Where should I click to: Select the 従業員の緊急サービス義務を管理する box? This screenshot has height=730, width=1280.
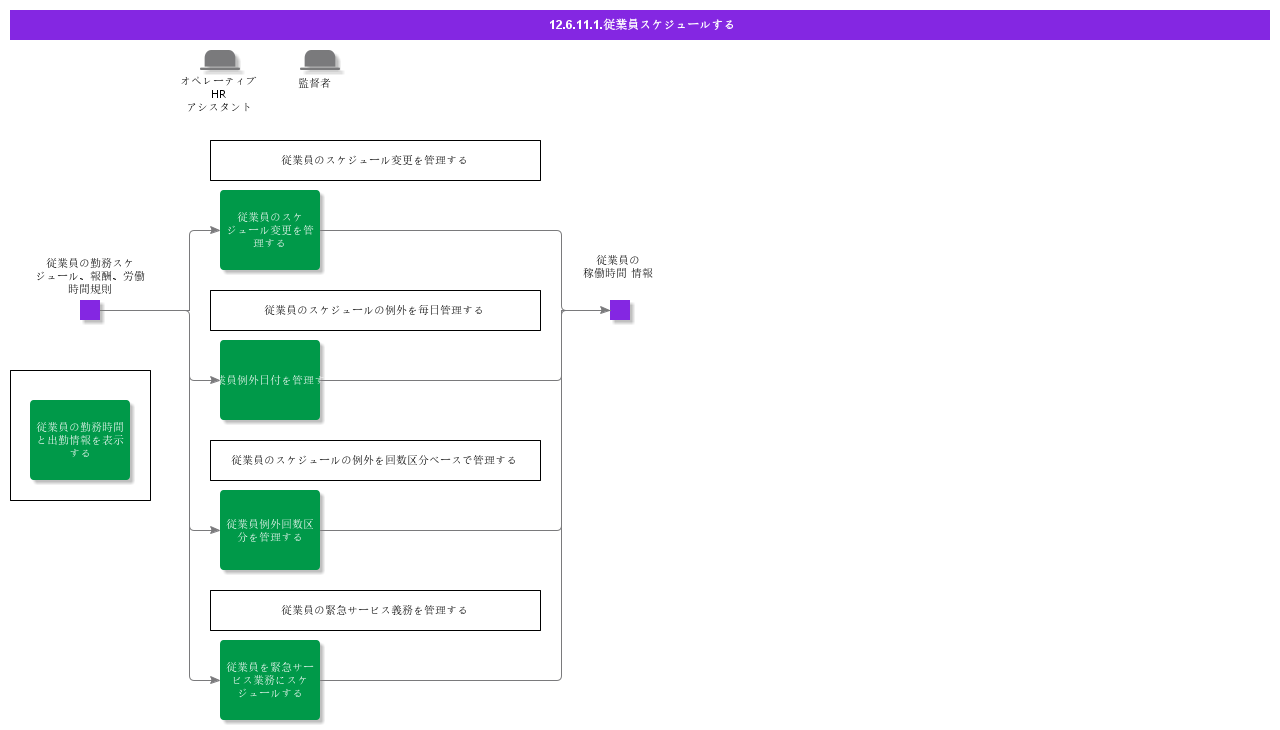[x=375, y=610]
